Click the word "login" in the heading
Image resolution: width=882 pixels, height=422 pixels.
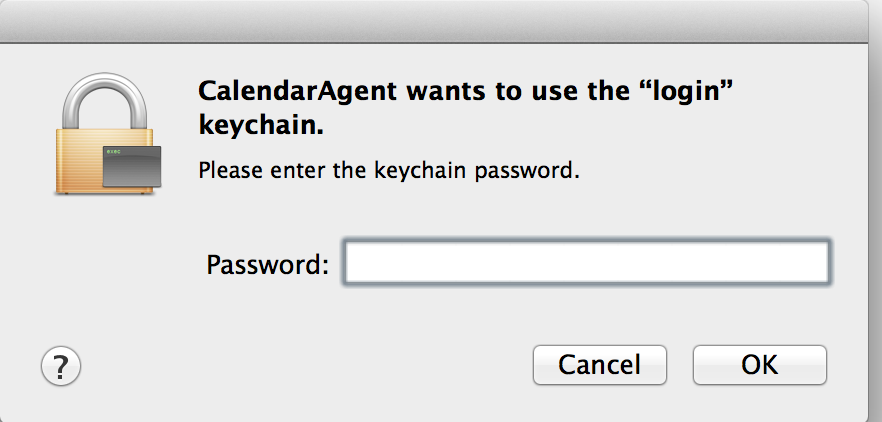tap(693, 93)
